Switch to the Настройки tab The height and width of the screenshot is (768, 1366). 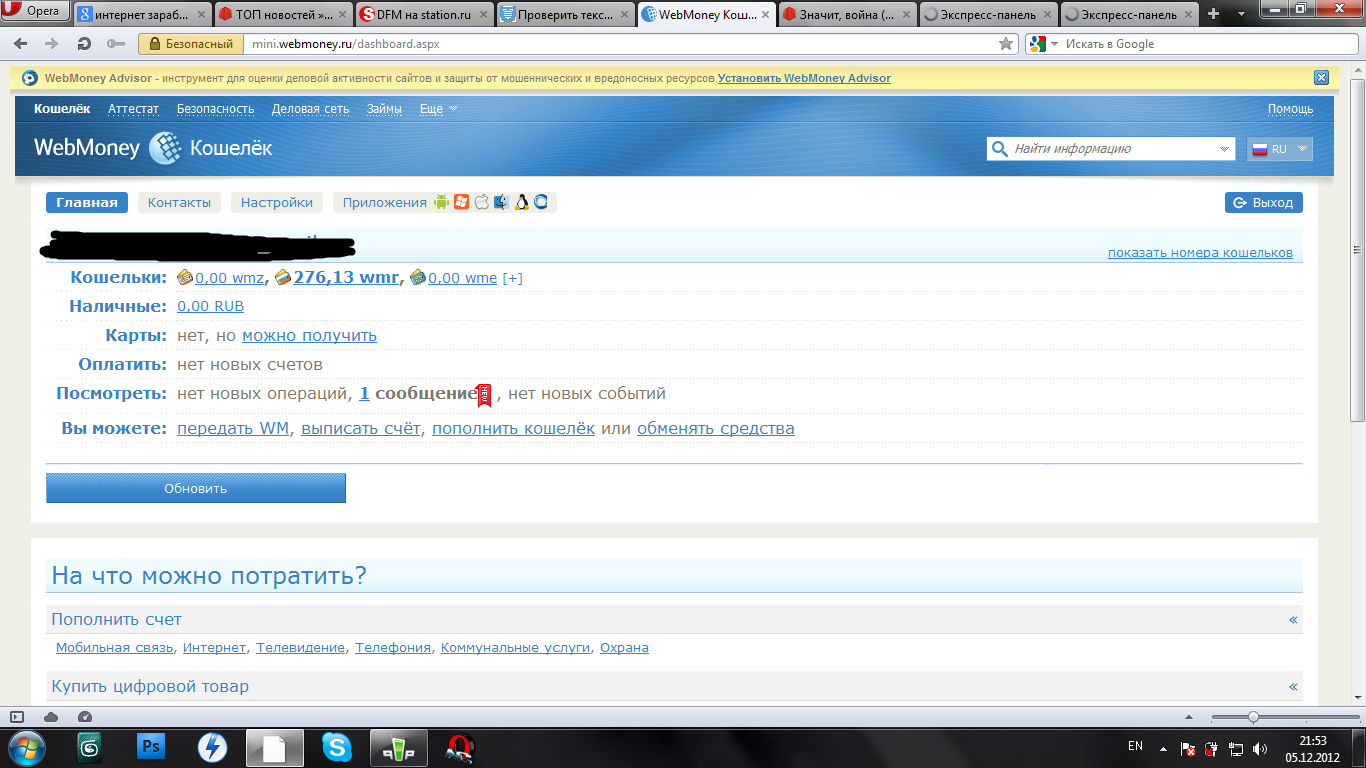[277, 202]
